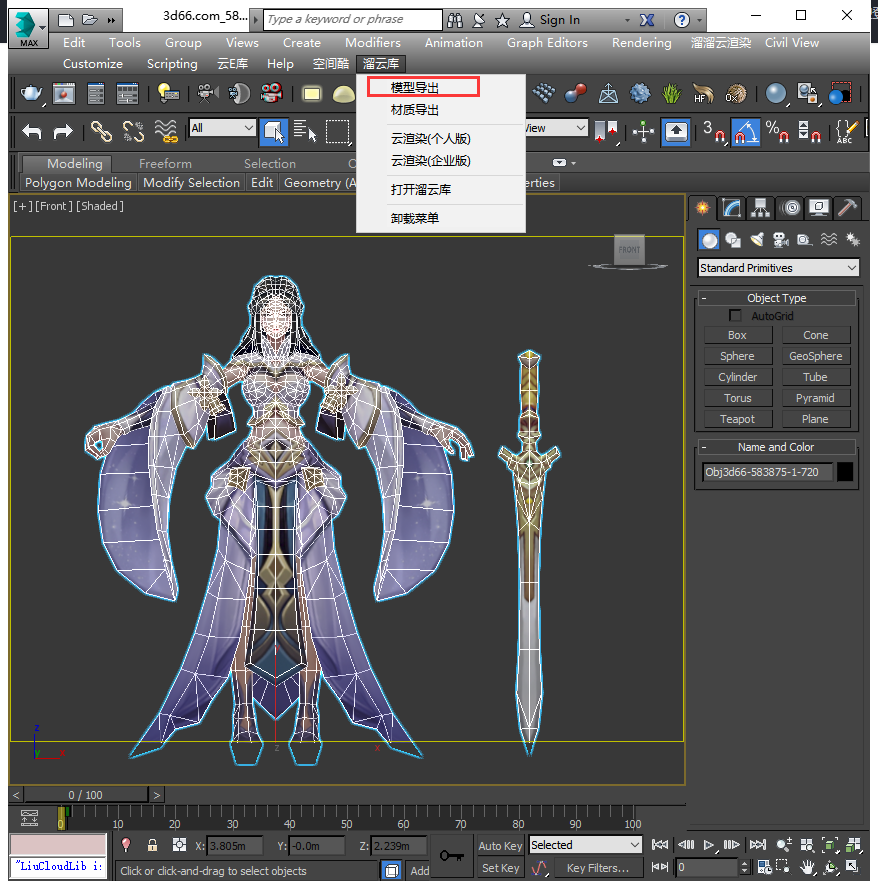The height and width of the screenshot is (889, 878).
Task: Open the Selected key filter dropdown
Action: tap(586, 845)
